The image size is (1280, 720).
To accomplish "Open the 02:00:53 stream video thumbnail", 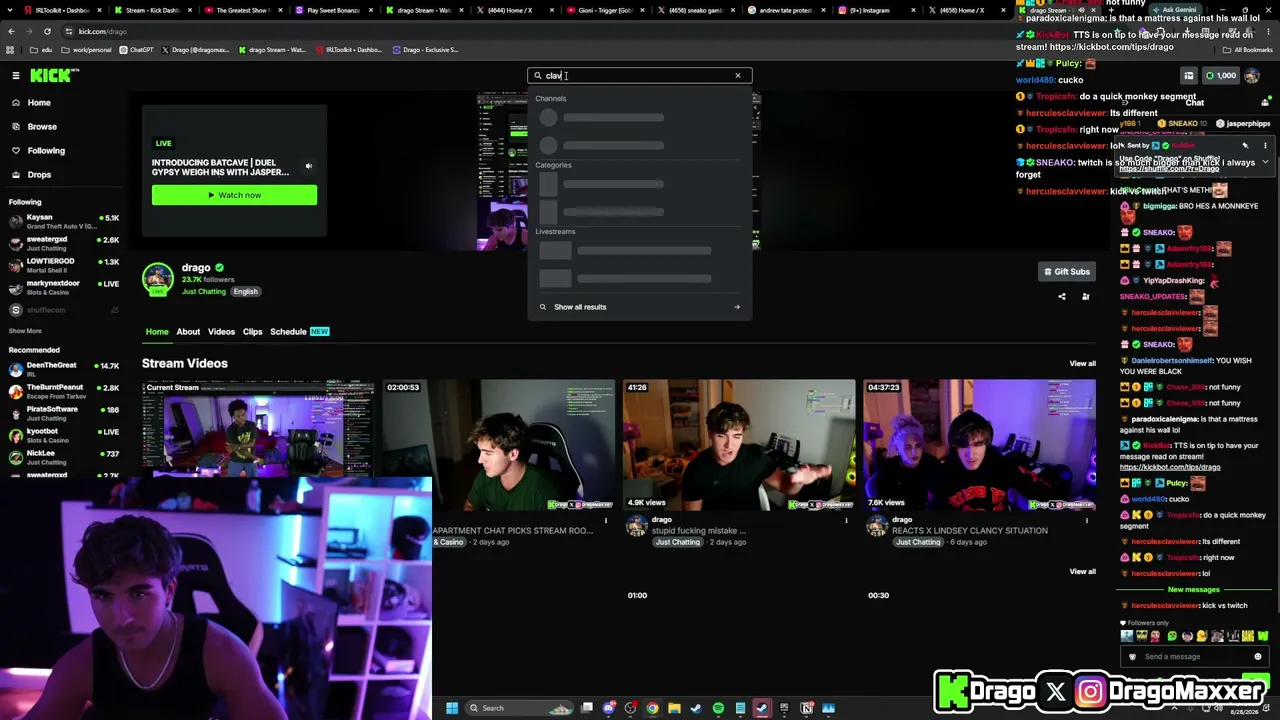I will (x=499, y=444).
